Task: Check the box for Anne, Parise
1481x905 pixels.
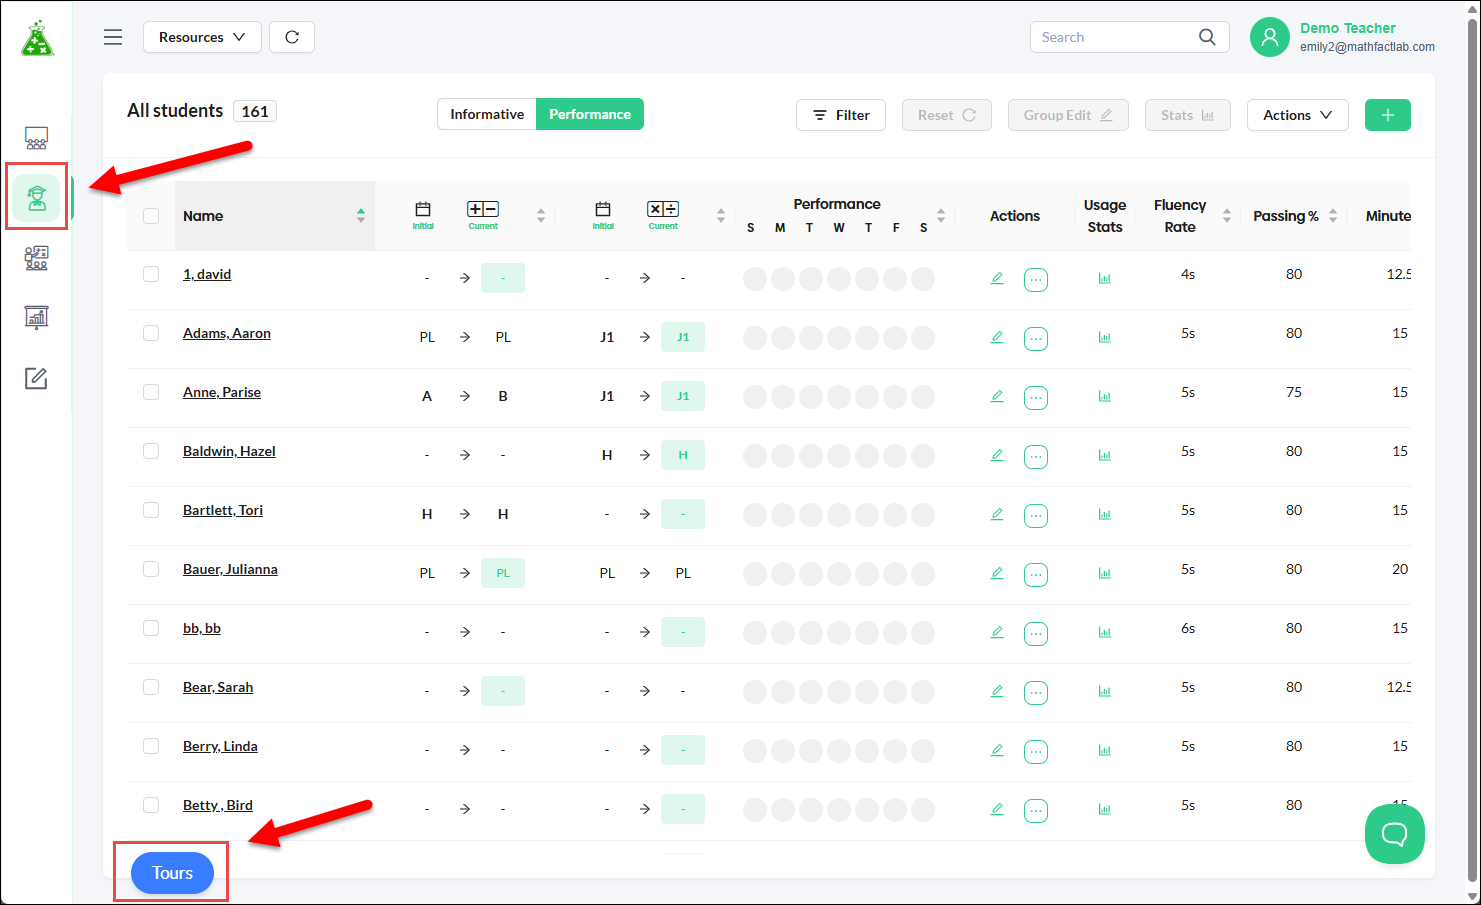Action: 151,392
